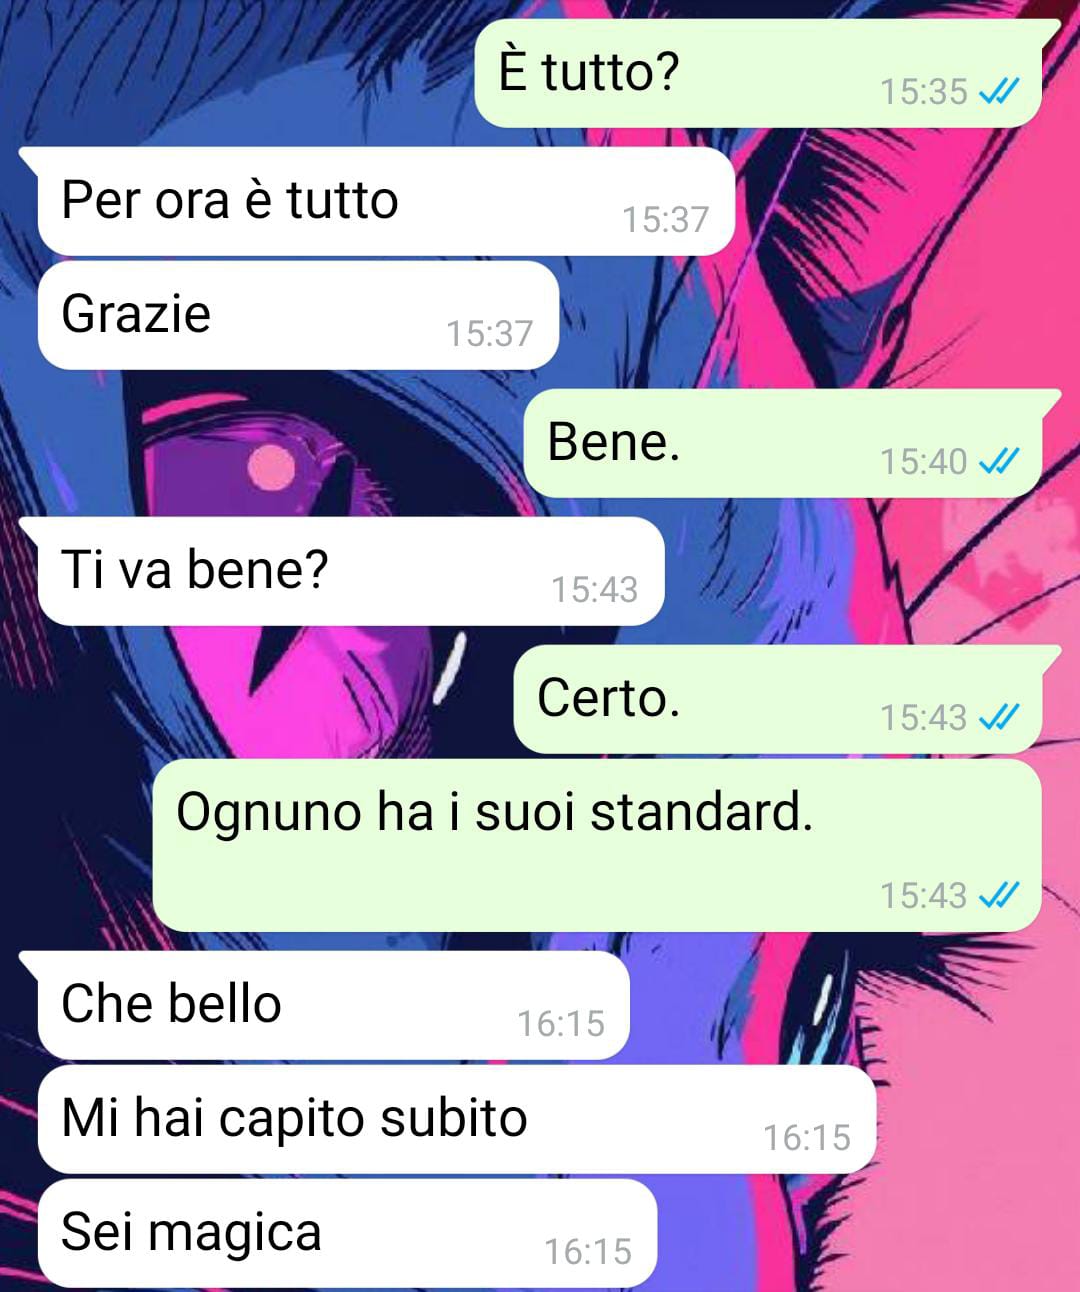Image resolution: width=1080 pixels, height=1292 pixels.
Task: Tap the 'Mi hai capito subito' bubble
Action: coord(457,1119)
